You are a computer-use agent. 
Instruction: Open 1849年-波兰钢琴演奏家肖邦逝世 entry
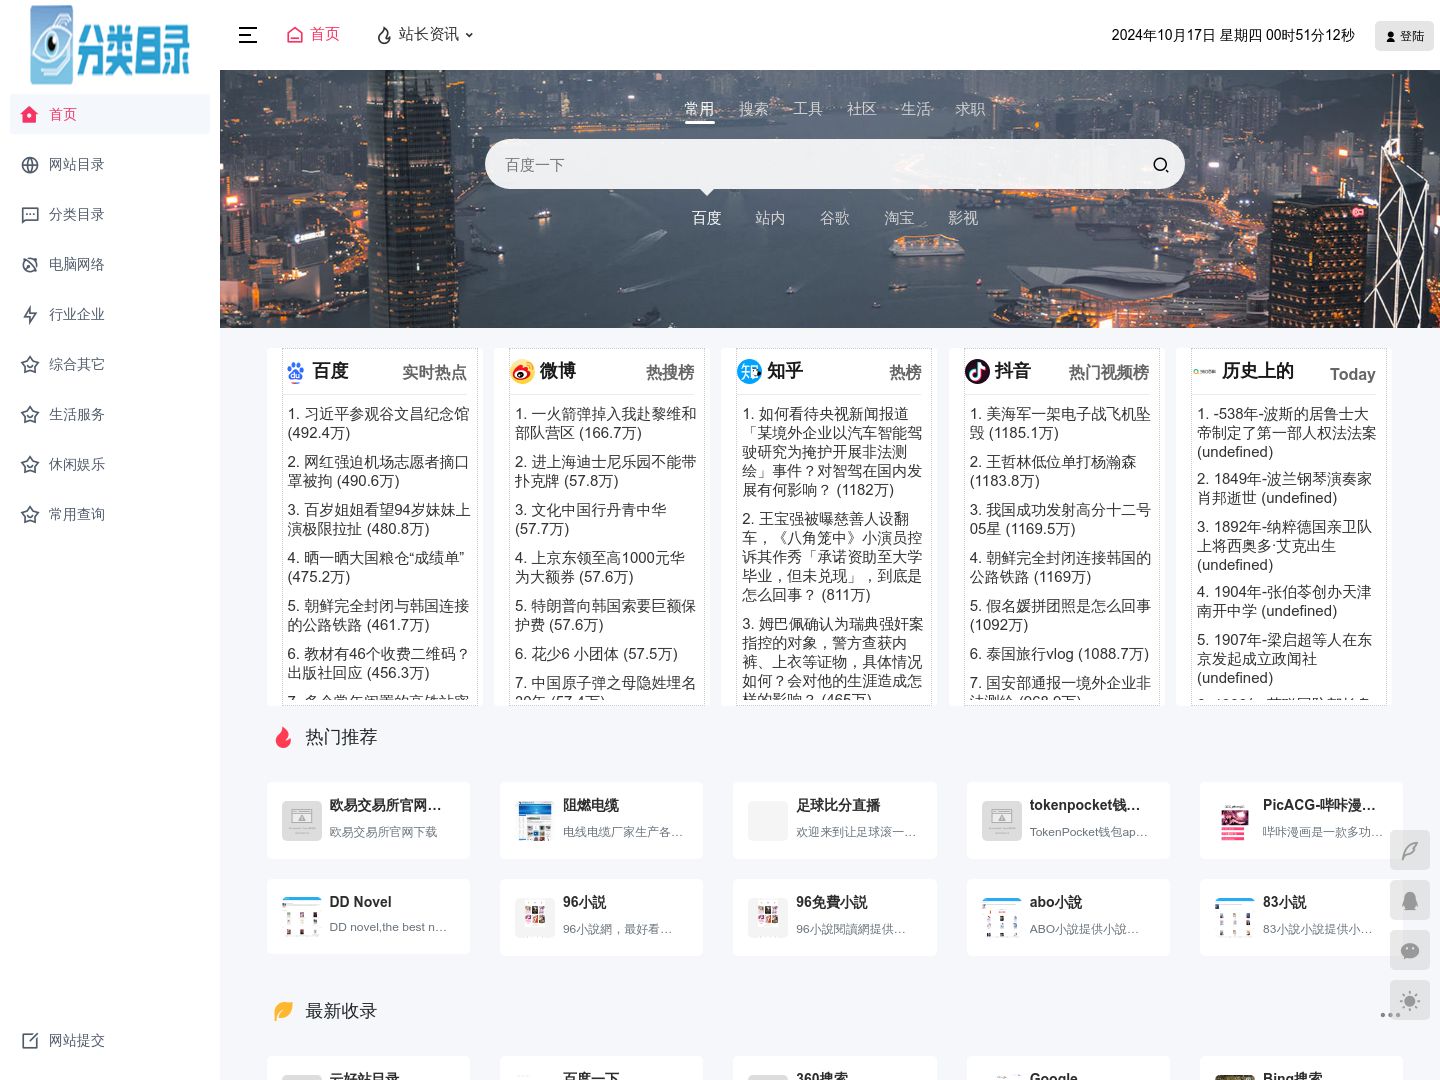click(x=1285, y=488)
